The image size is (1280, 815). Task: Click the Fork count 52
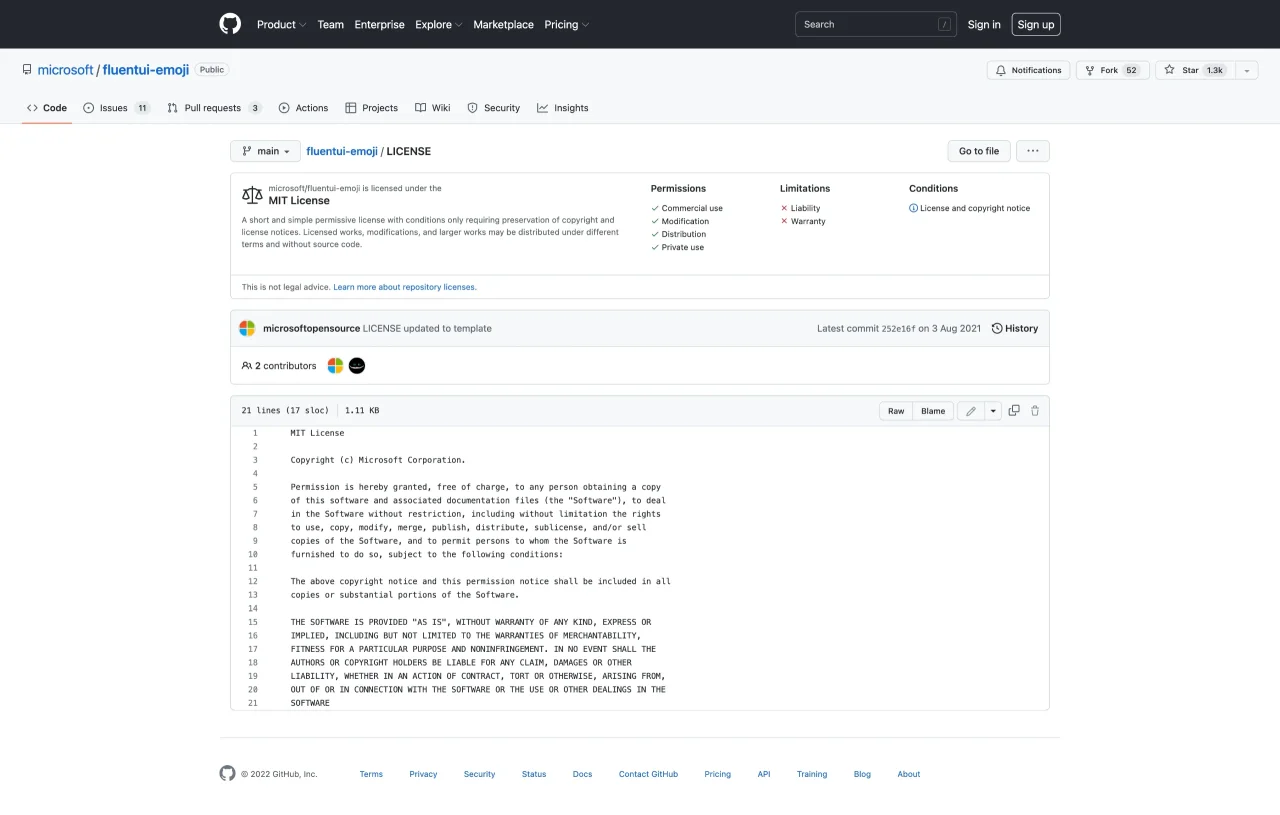pos(1131,70)
